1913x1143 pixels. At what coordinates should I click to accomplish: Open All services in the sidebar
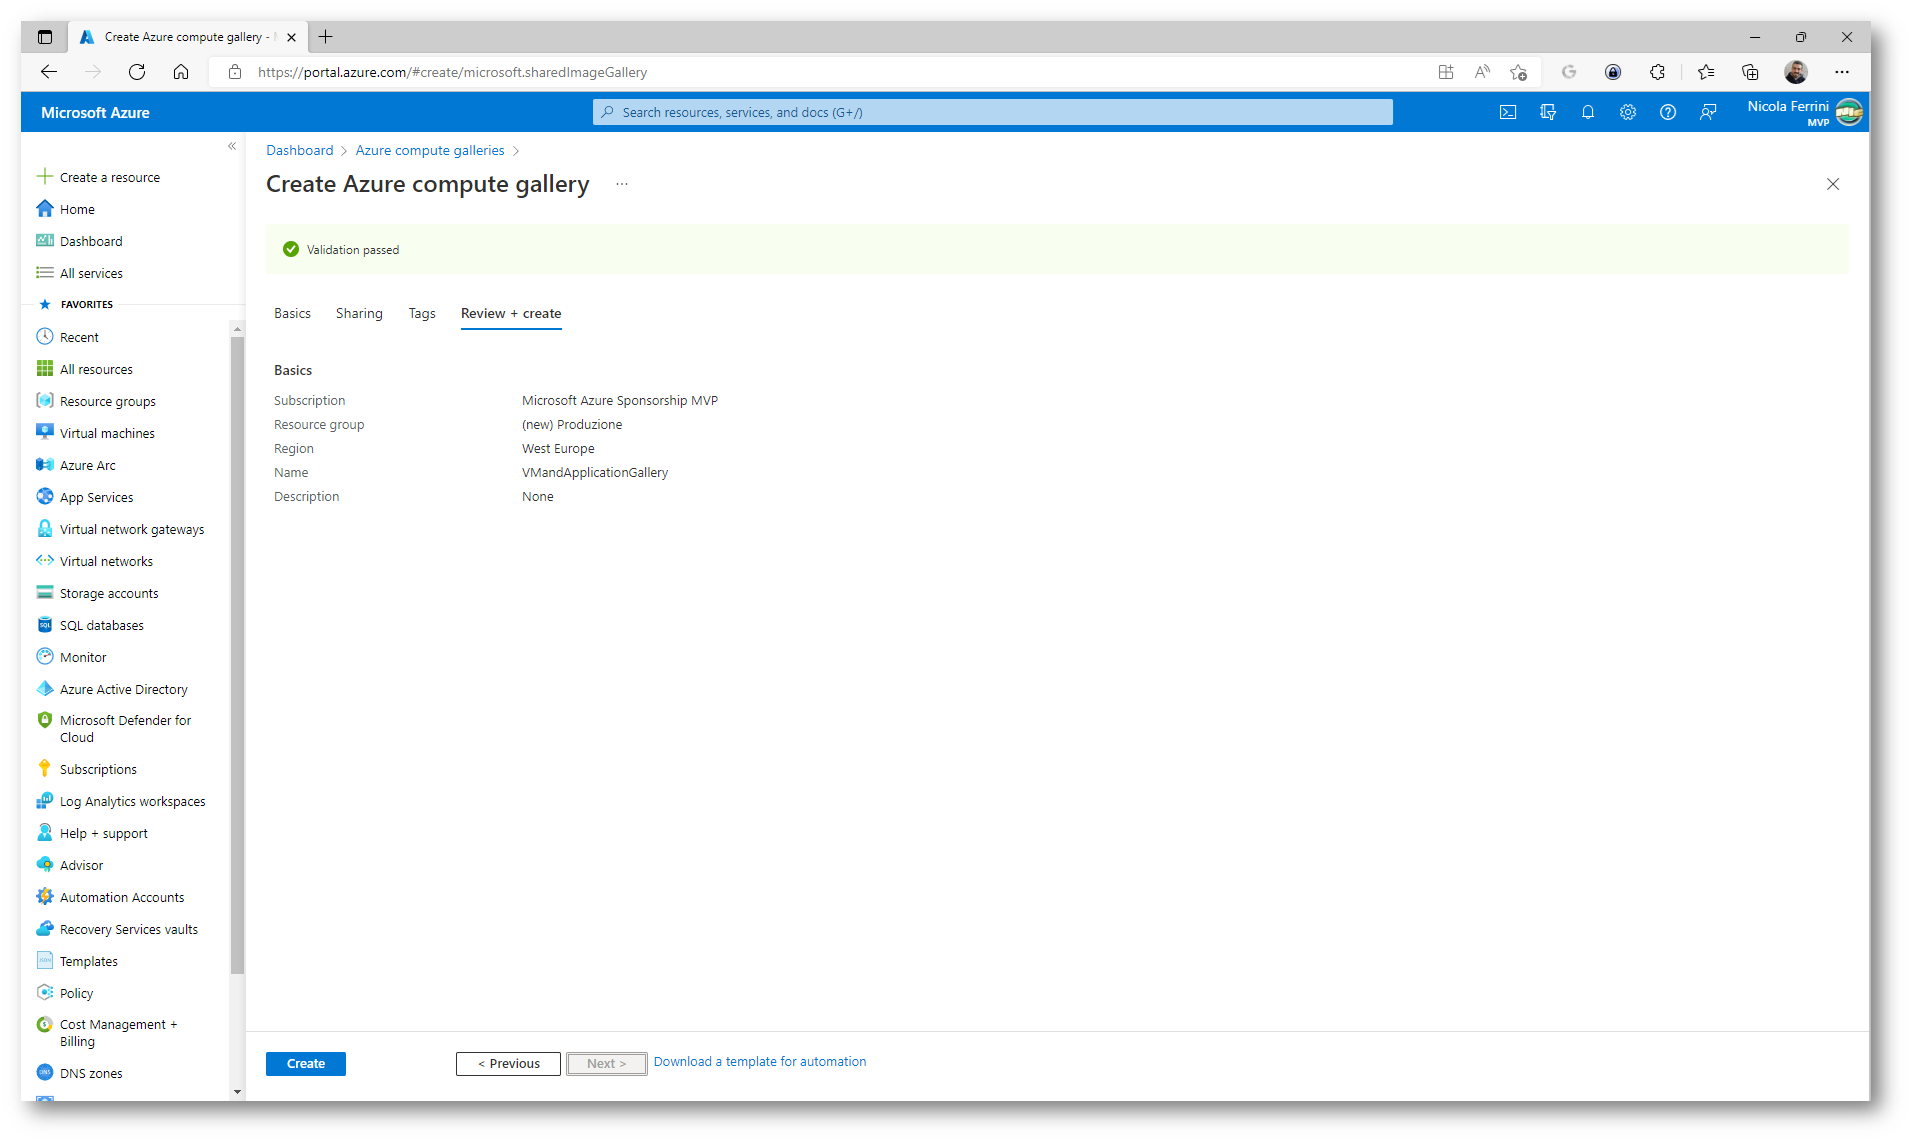click(x=91, y=273)
